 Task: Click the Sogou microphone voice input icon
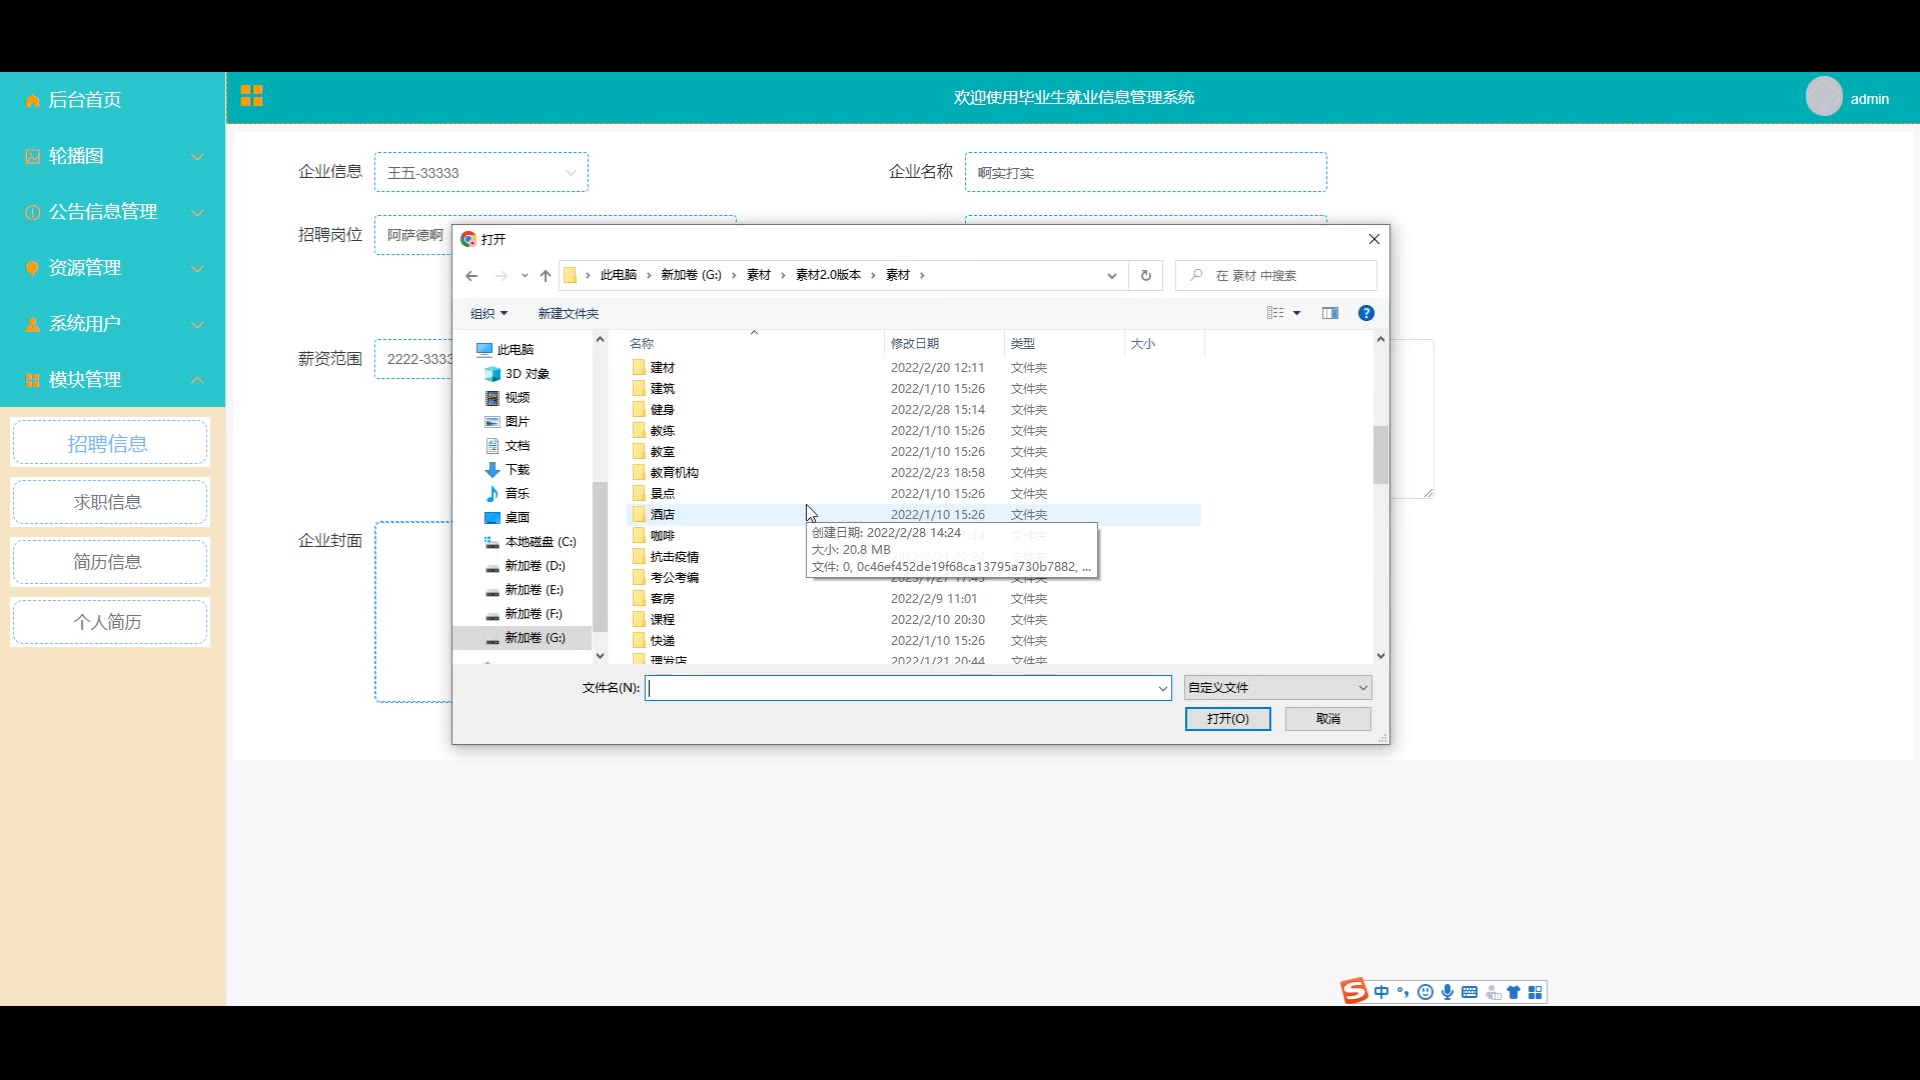tap(1447, 992)
